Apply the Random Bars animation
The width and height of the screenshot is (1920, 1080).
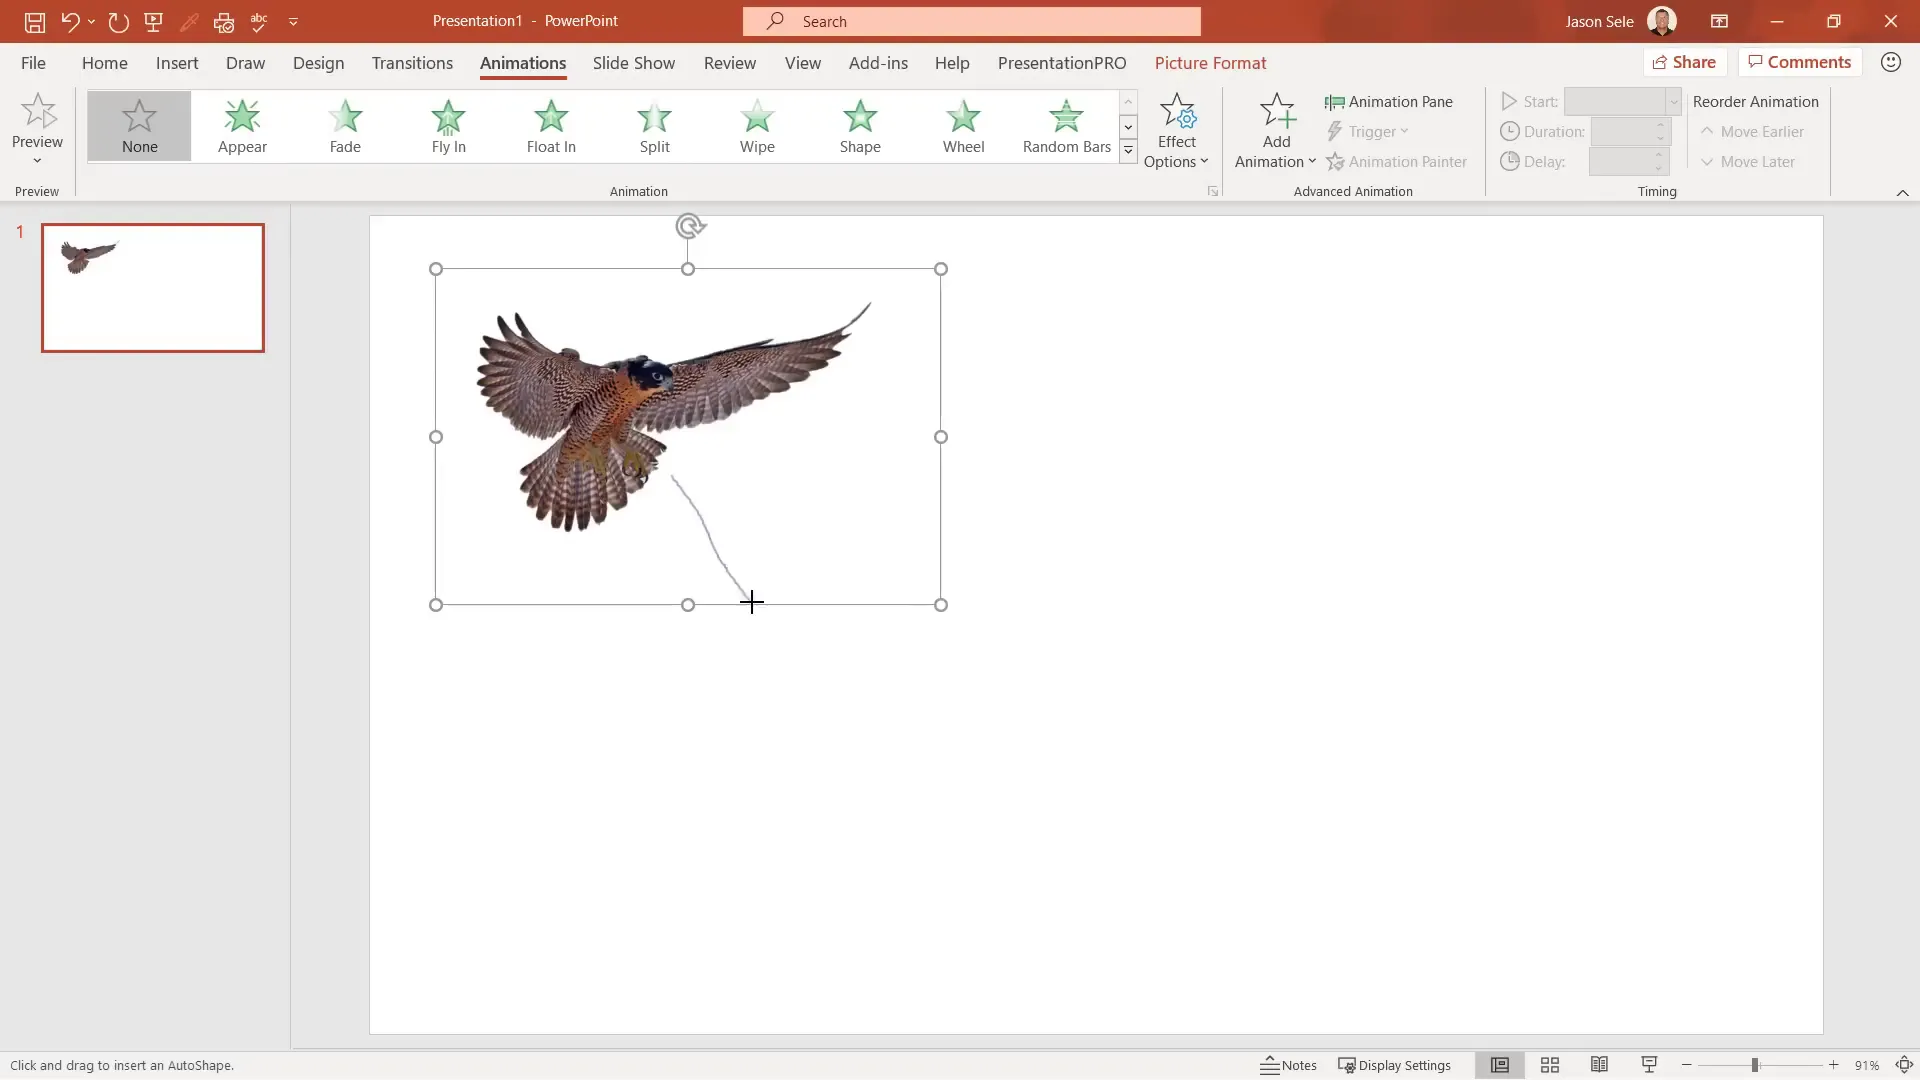pyautogui.click(x=1066, y=126)
